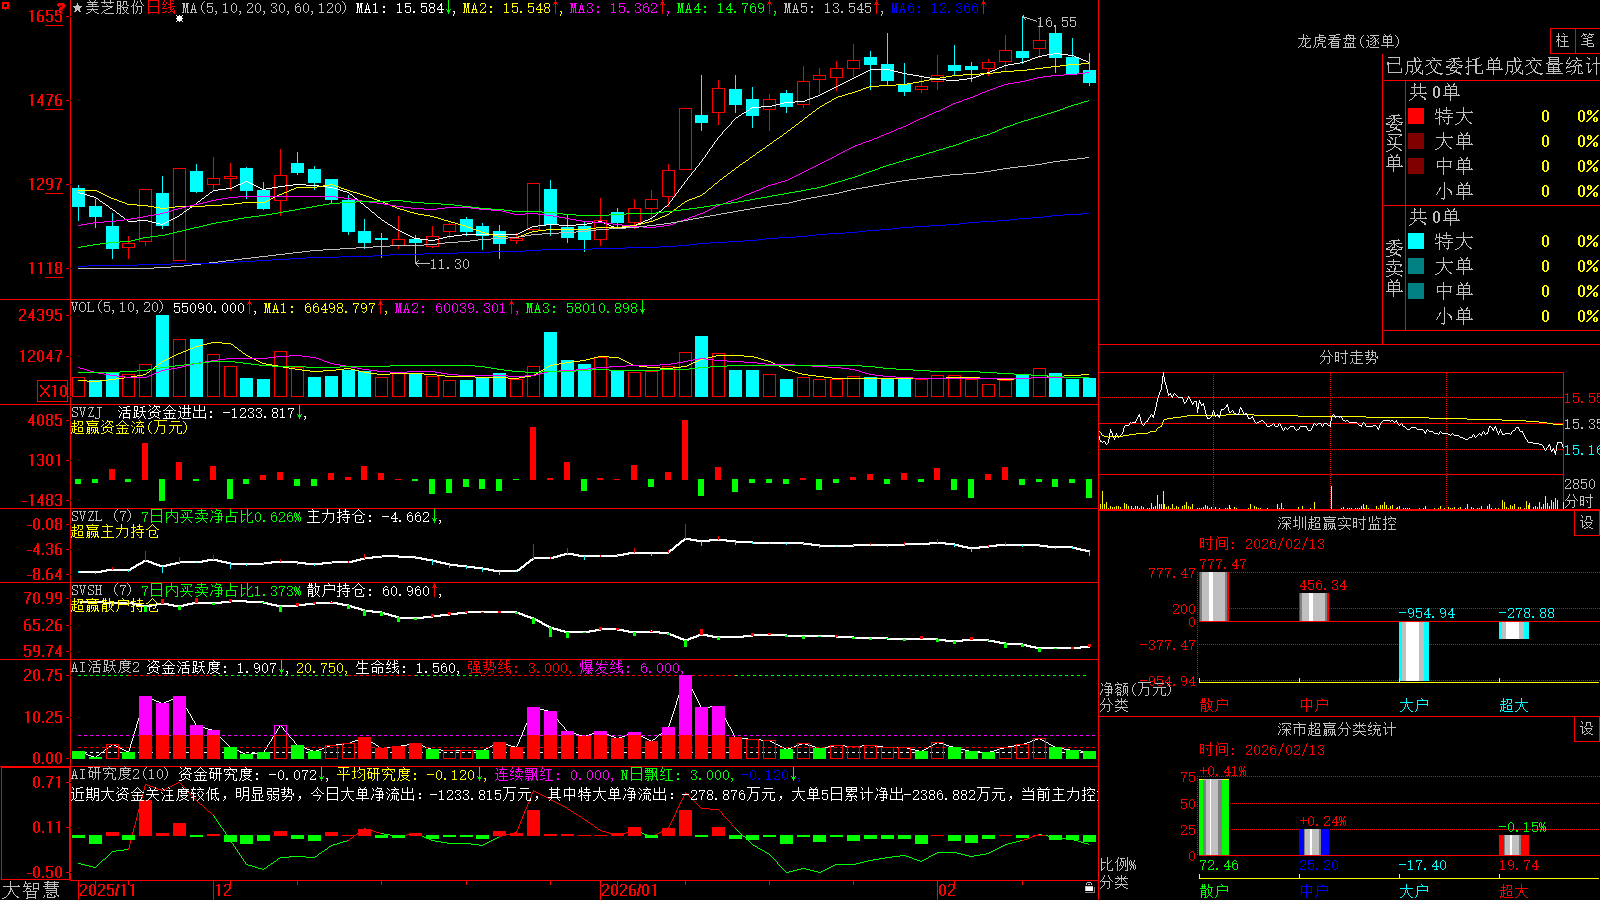1600x900 pixels.
Task: Open 设 settings for 深圳超赢实时监控
Action: point(1587,523)
